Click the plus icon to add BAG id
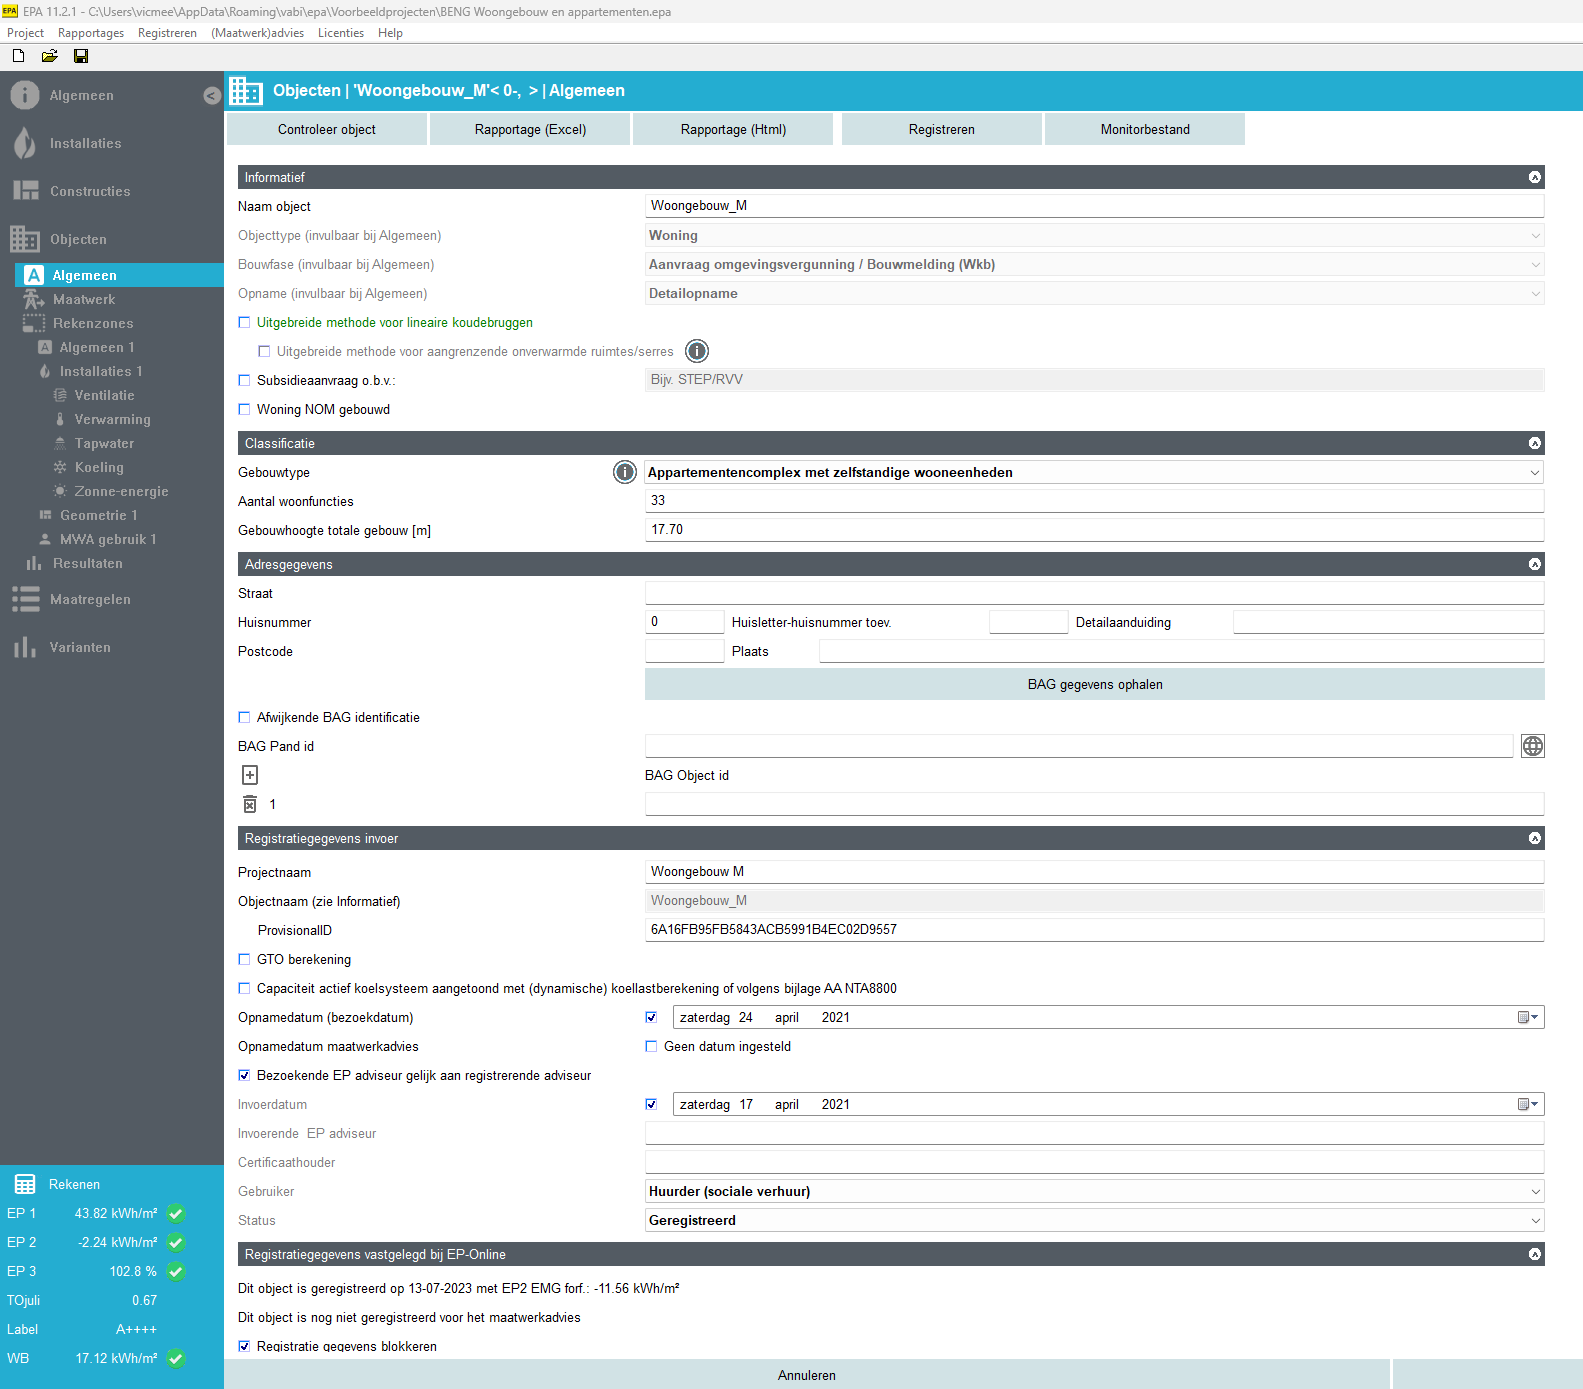 (x=250, y=775)
